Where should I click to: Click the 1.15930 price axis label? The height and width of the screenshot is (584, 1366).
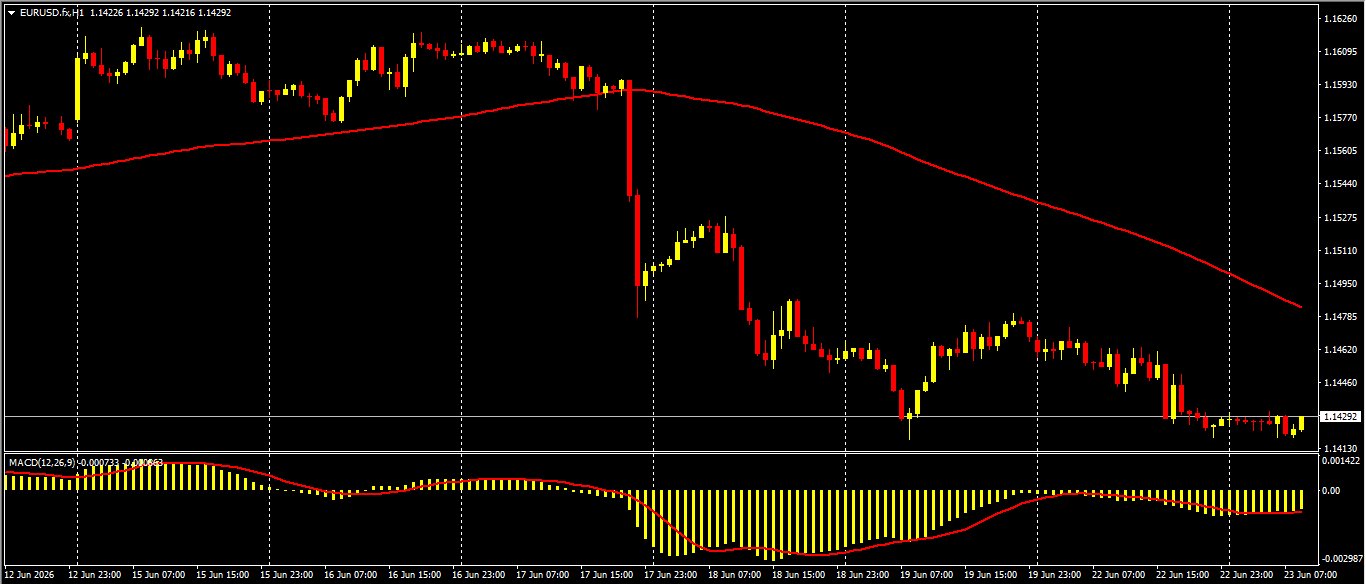[x=1339, y=85]
